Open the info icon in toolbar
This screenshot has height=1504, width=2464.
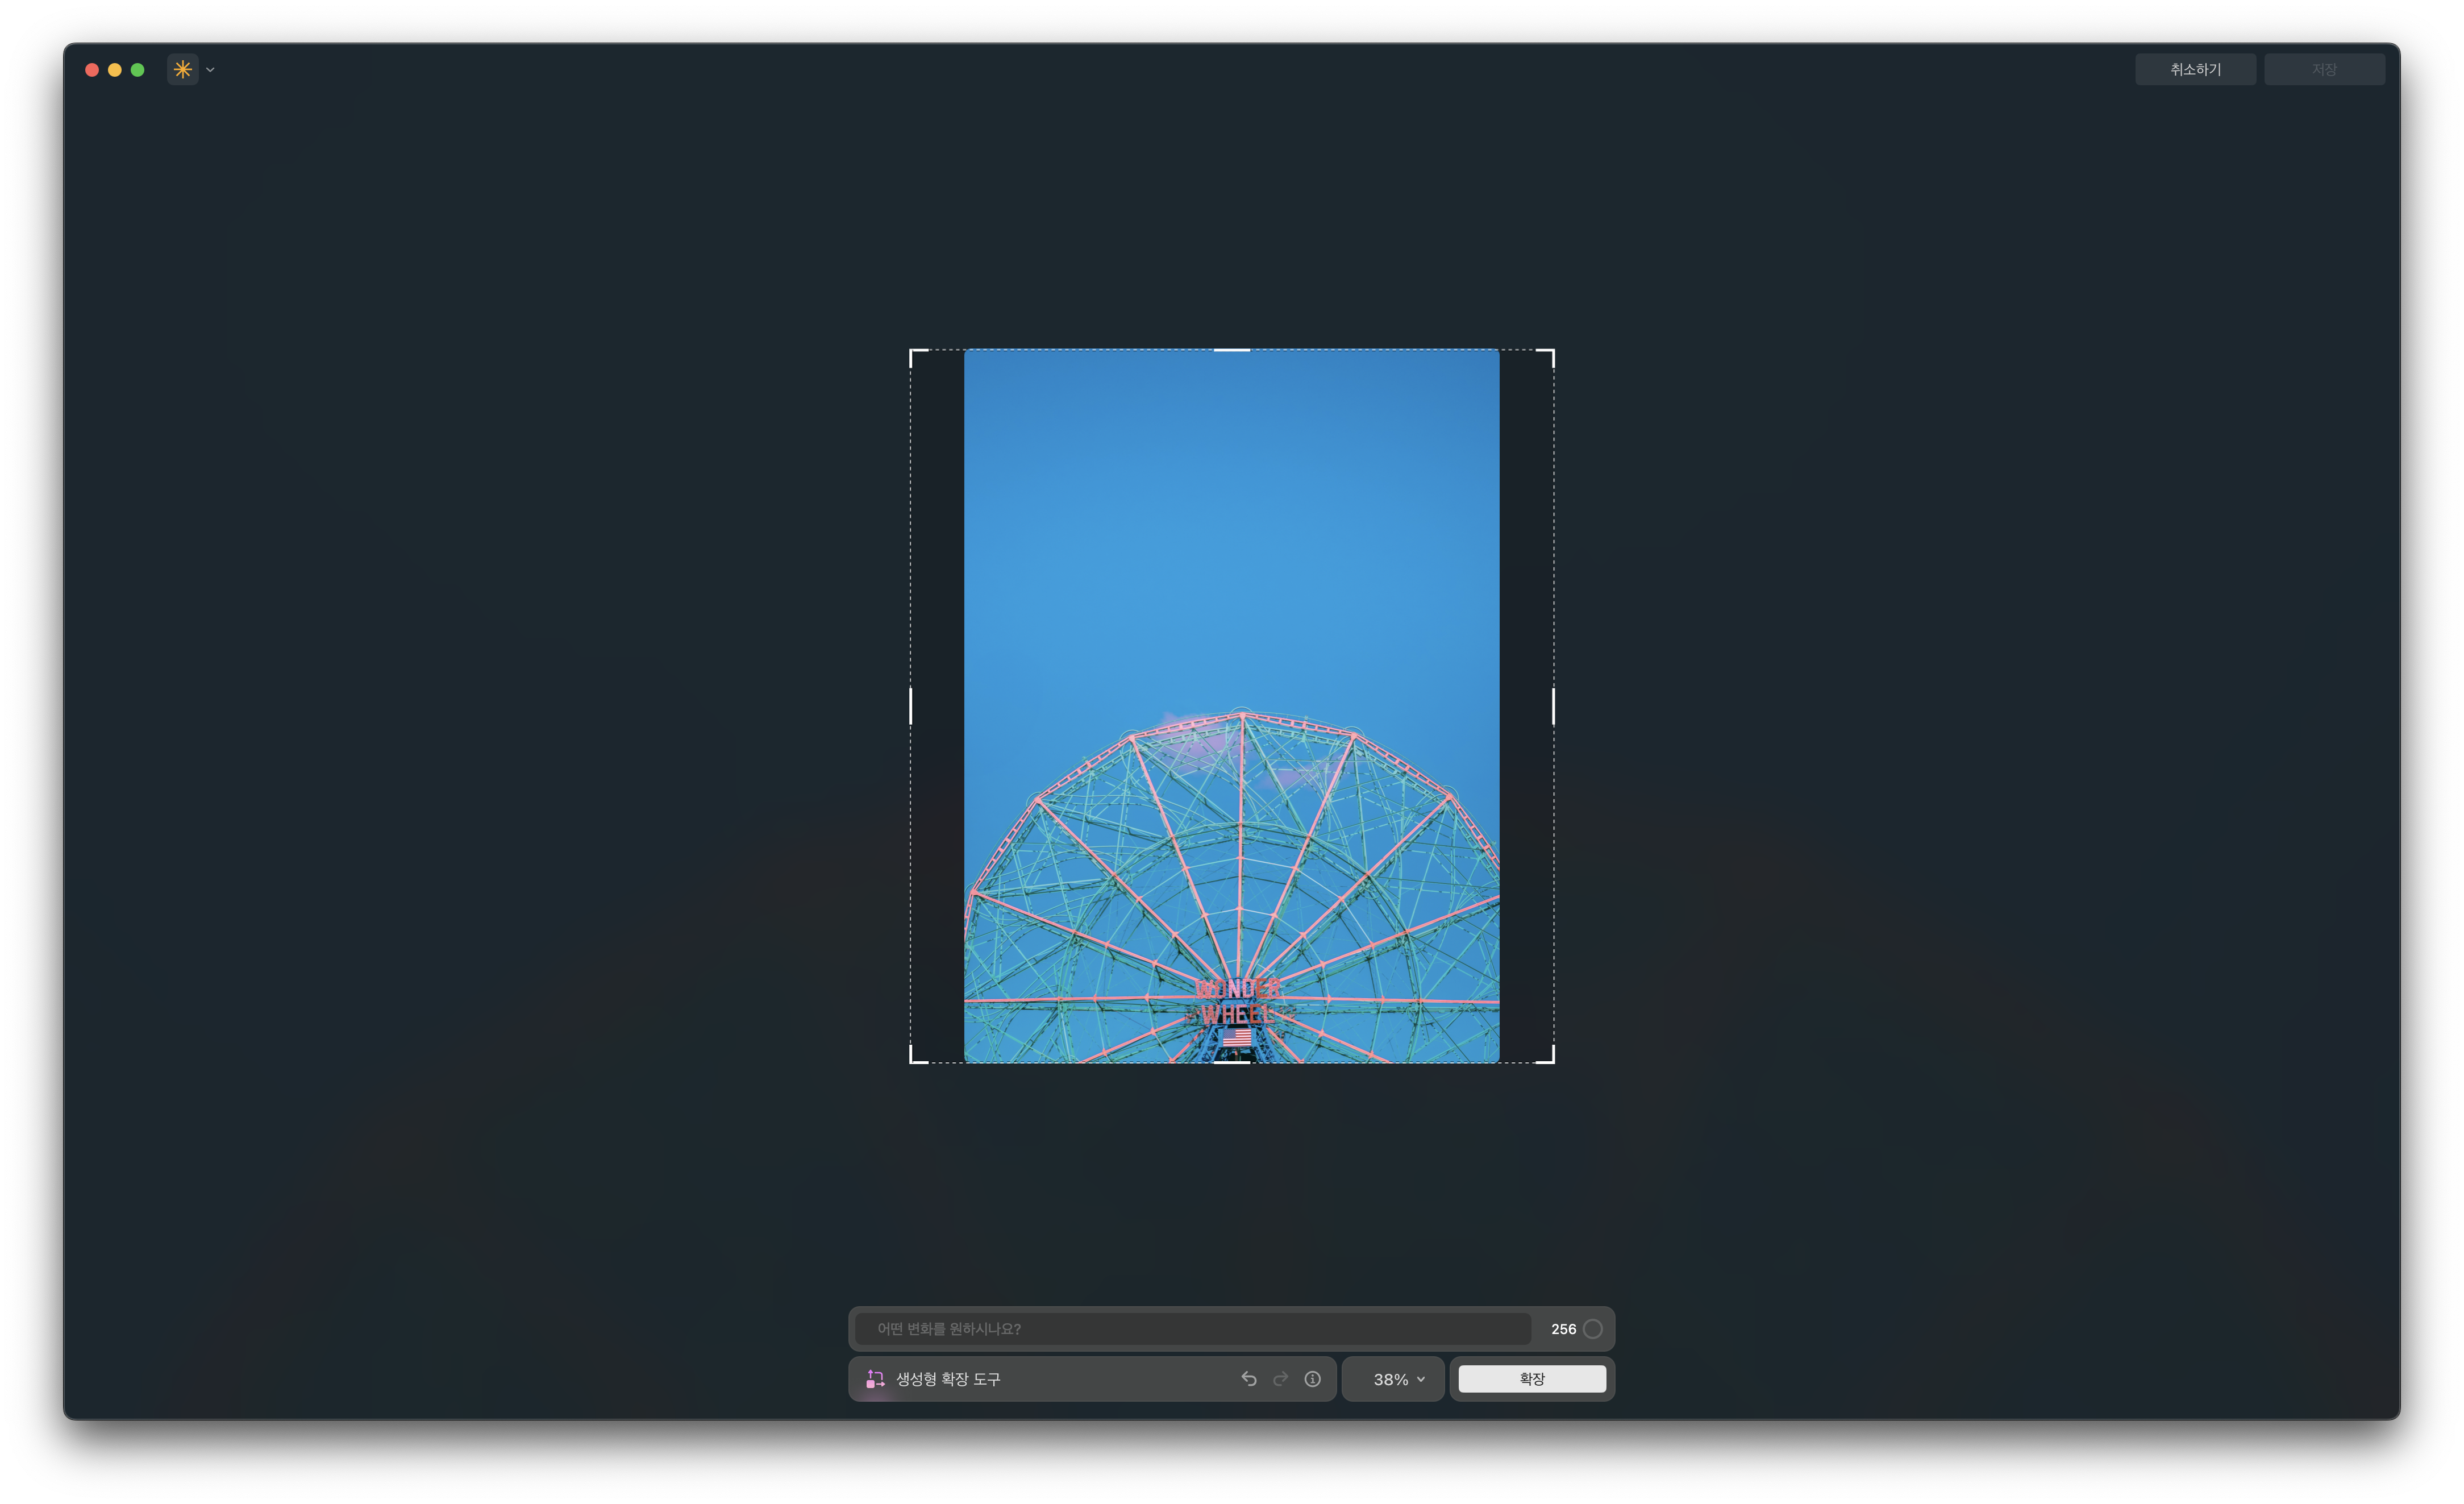(x=1312, y=1379)
